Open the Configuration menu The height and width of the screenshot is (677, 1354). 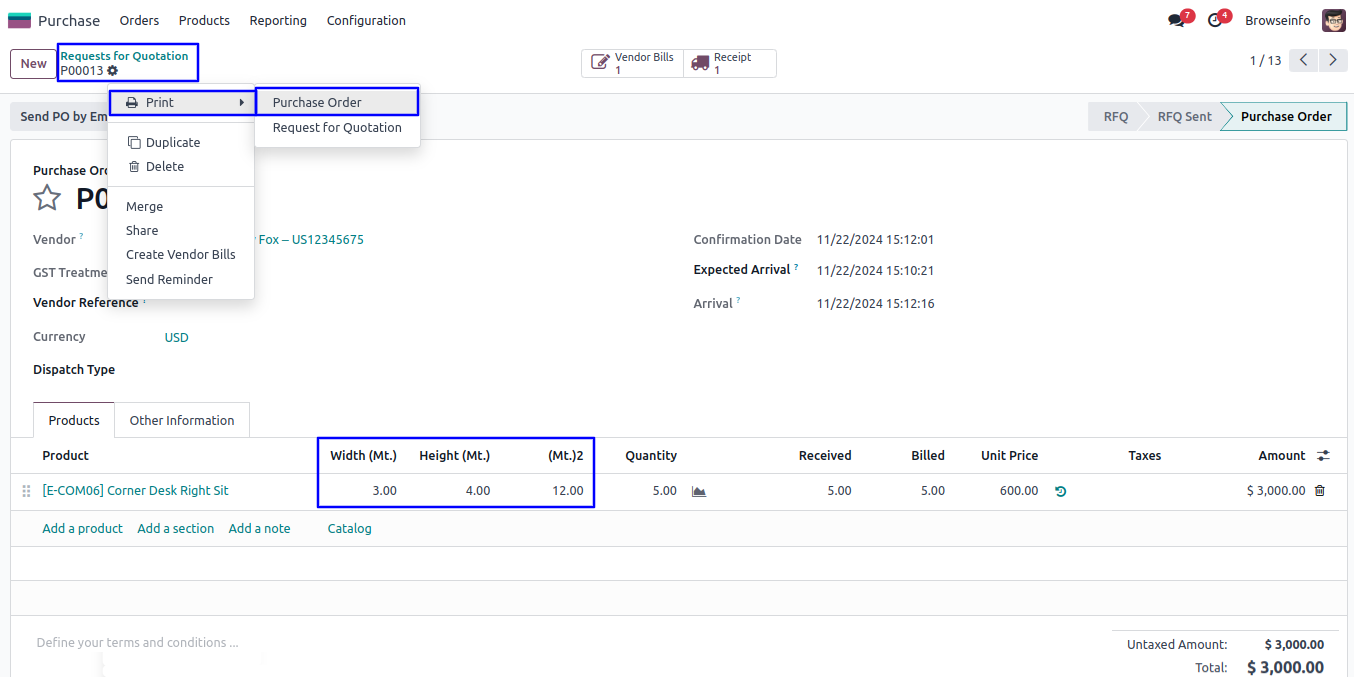366,21
